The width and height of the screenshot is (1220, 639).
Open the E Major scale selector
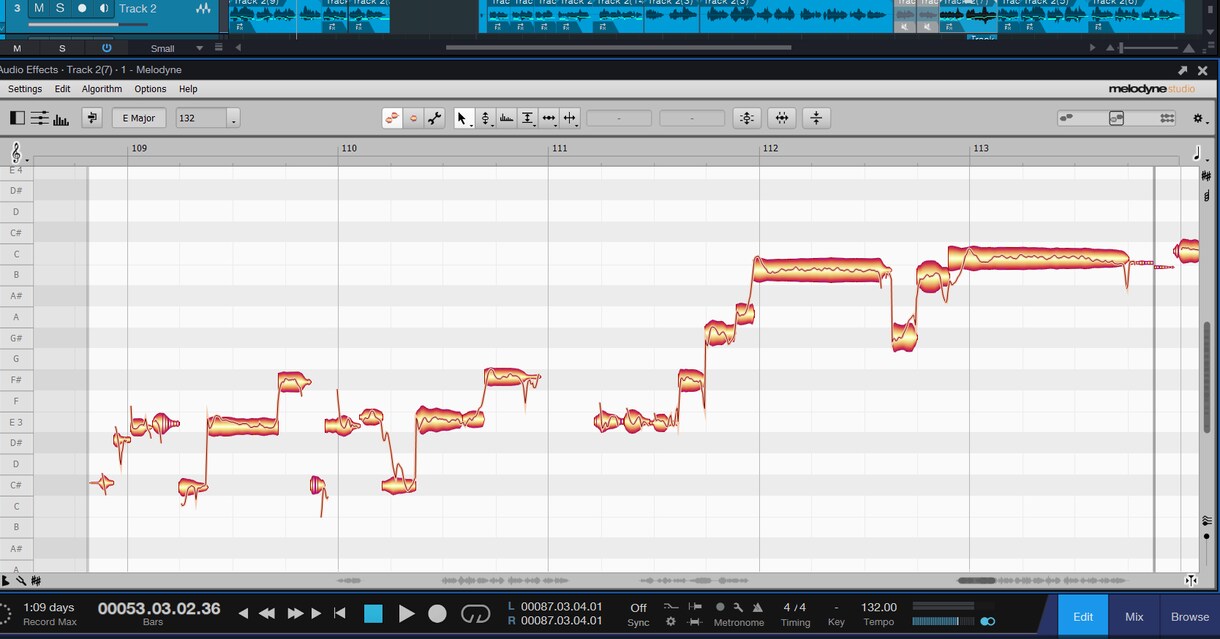coord(139,118)
